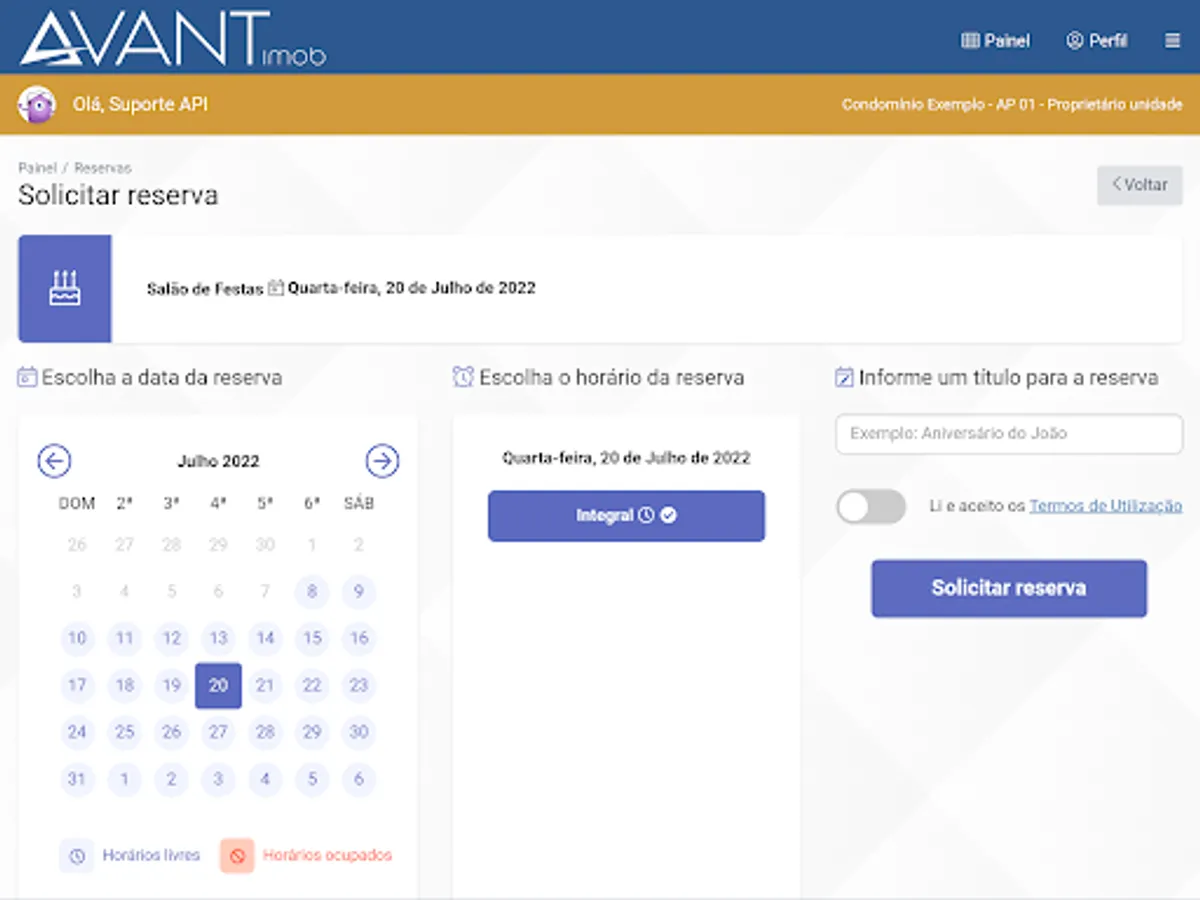
Task: Select July 8 on the calendar
Action: pos(312,591)
